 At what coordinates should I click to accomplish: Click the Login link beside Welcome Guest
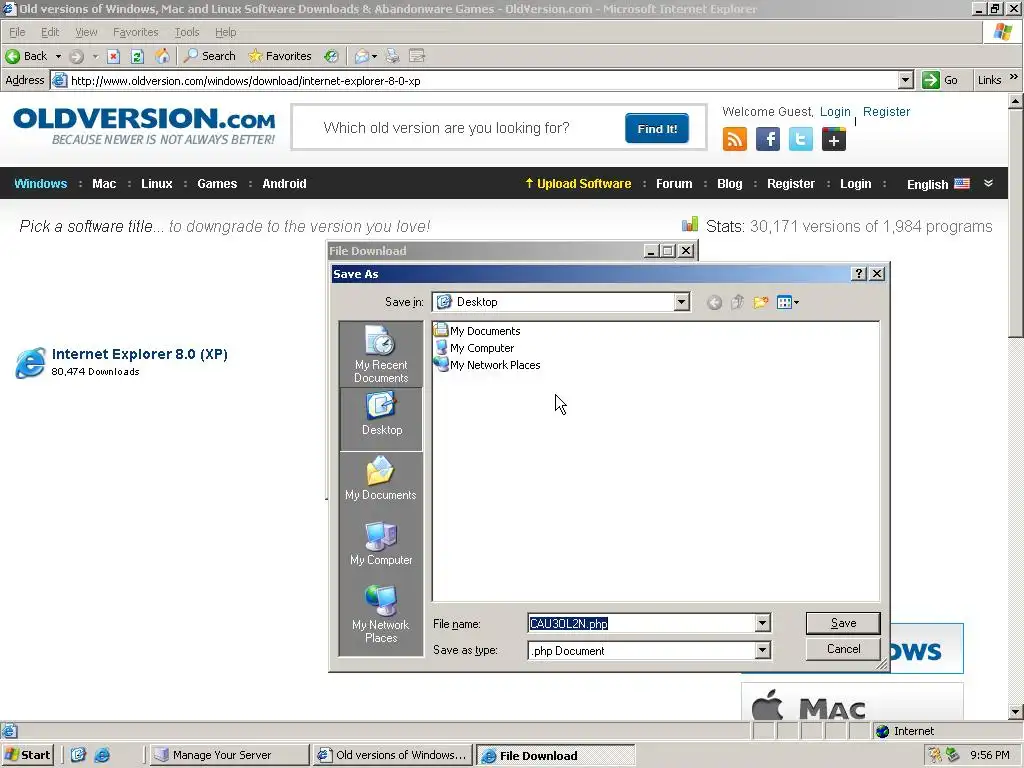coord(835,112)
